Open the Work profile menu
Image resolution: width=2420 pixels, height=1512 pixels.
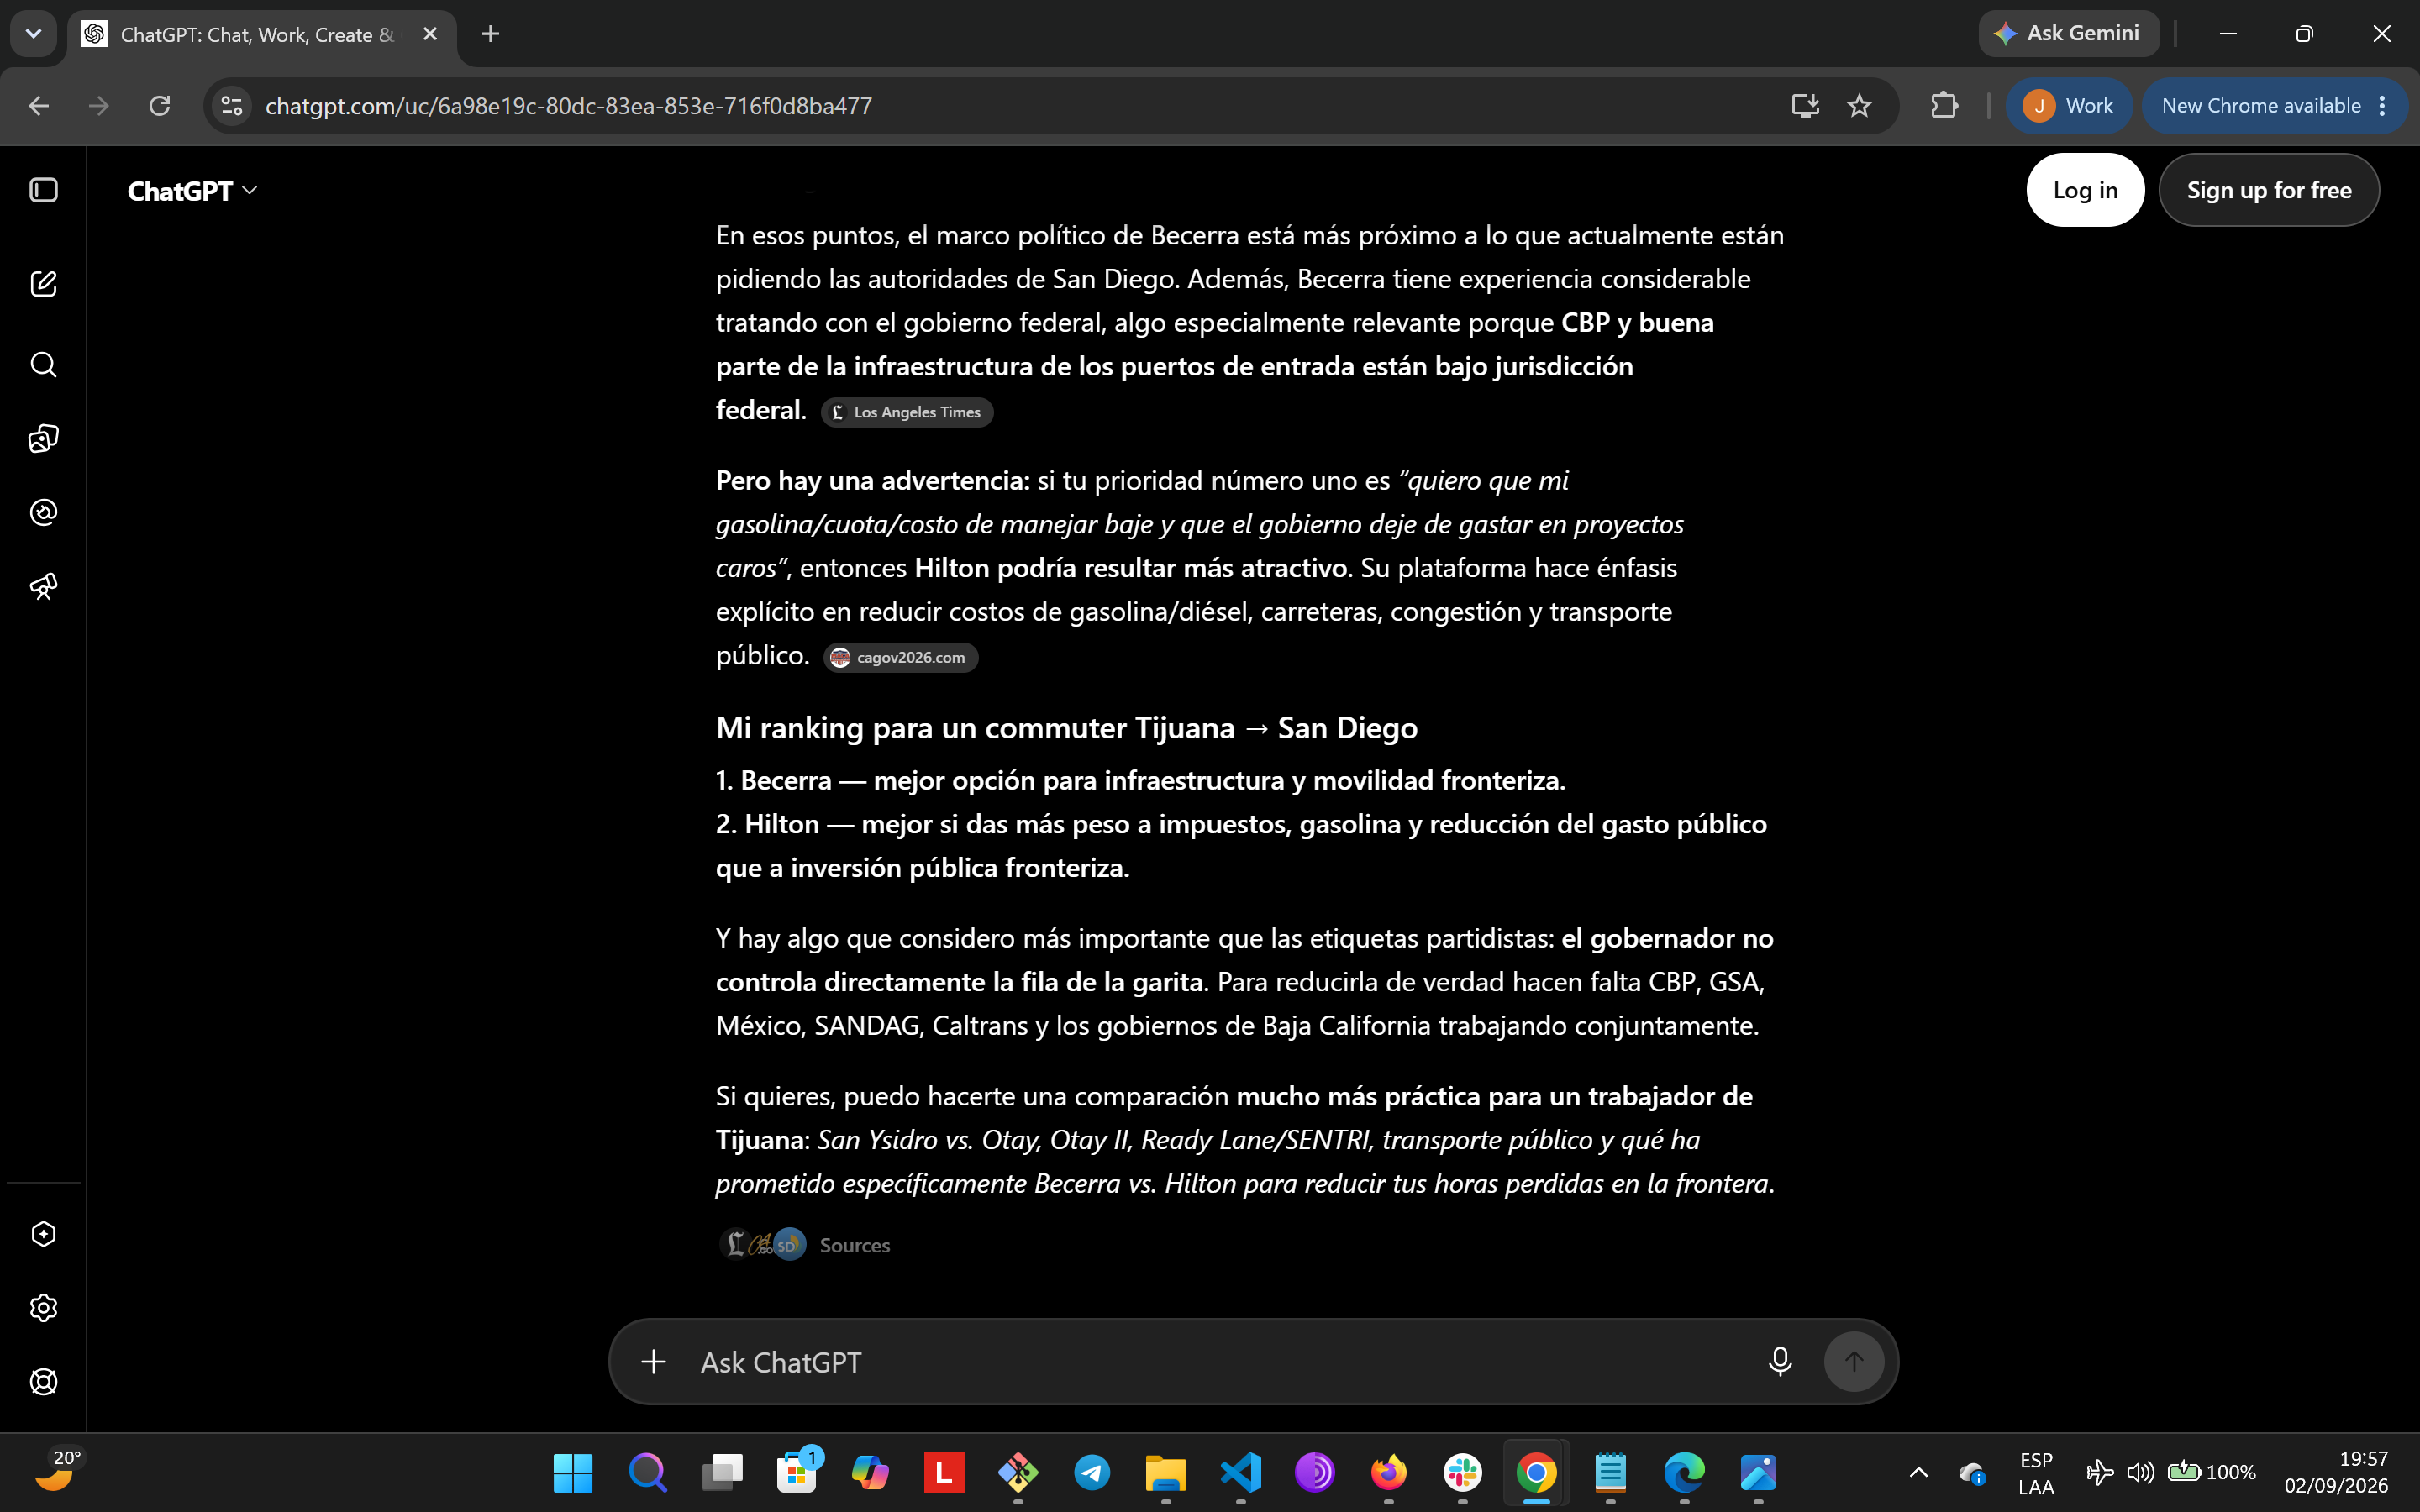click(x=2069, y=106)
